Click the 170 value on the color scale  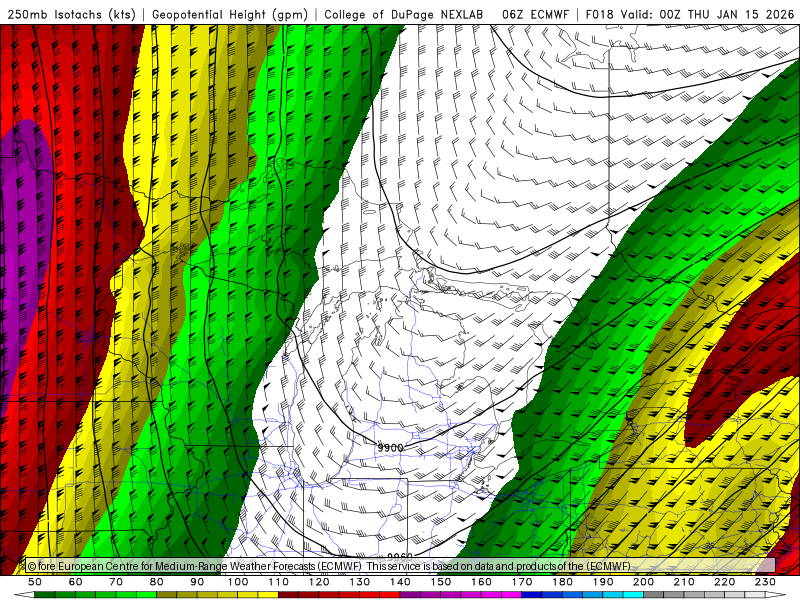coord(522,582)
